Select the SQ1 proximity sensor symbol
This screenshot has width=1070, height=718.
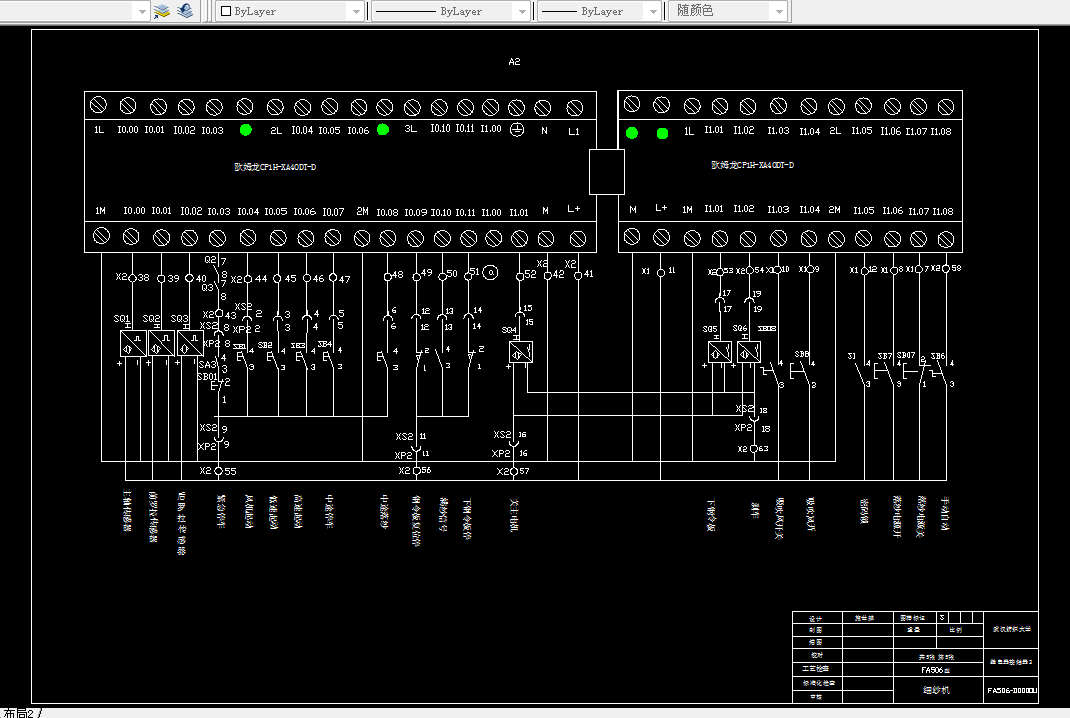point(133,343)
